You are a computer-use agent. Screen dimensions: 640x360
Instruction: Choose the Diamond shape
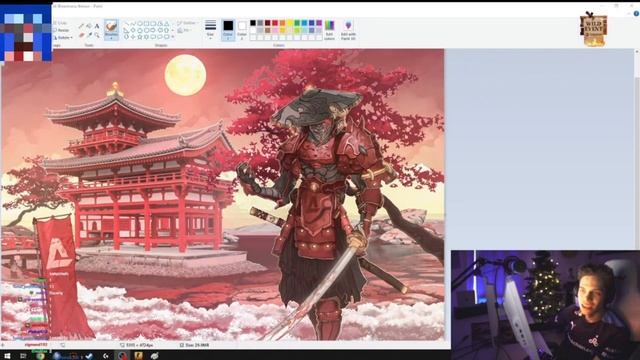133,30
